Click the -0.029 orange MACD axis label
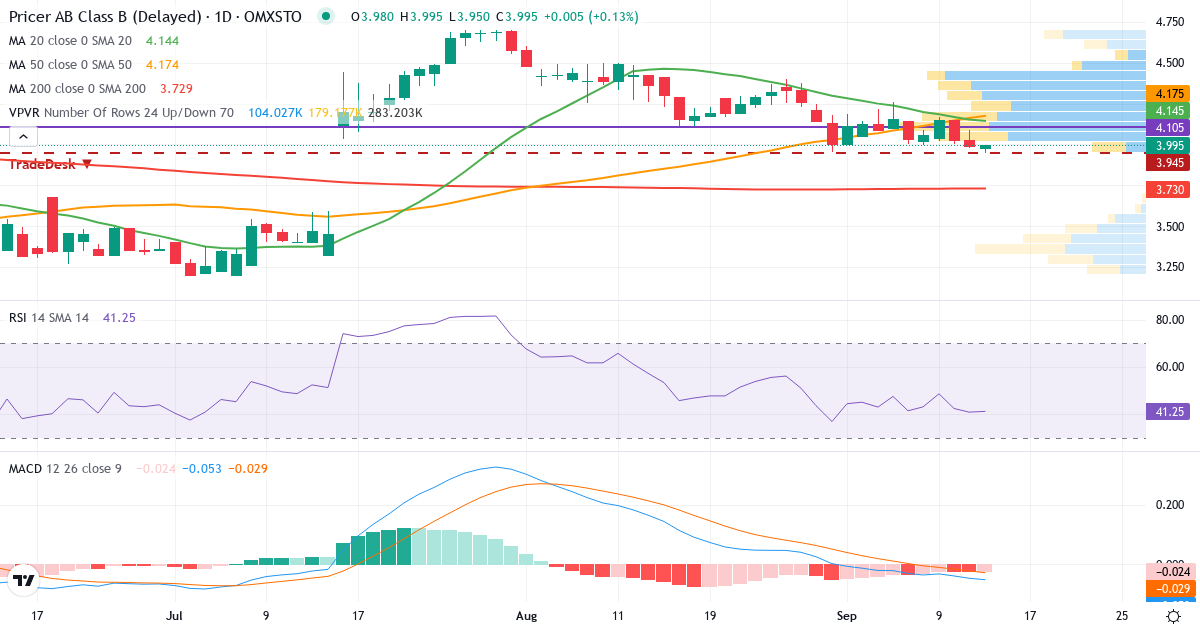This screenshot has width=1200, height=630. click(x=1170, y=589)
